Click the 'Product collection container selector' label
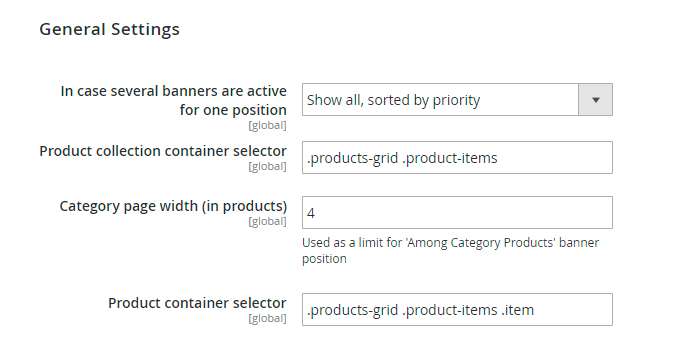 click(x=163, y=151)
